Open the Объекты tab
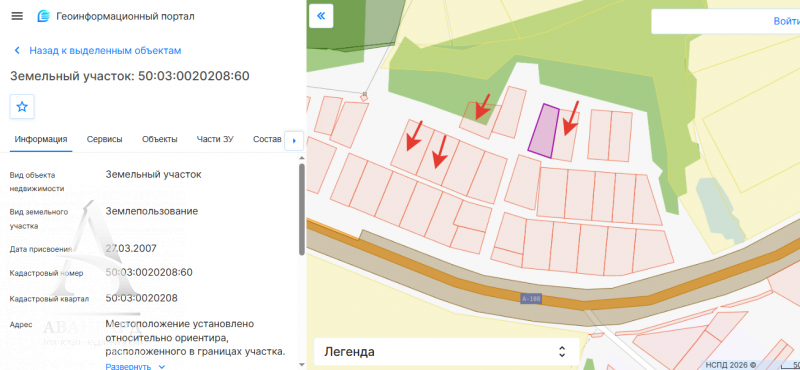This screenshot has width=800, height=370. click(x=160, y=139)
